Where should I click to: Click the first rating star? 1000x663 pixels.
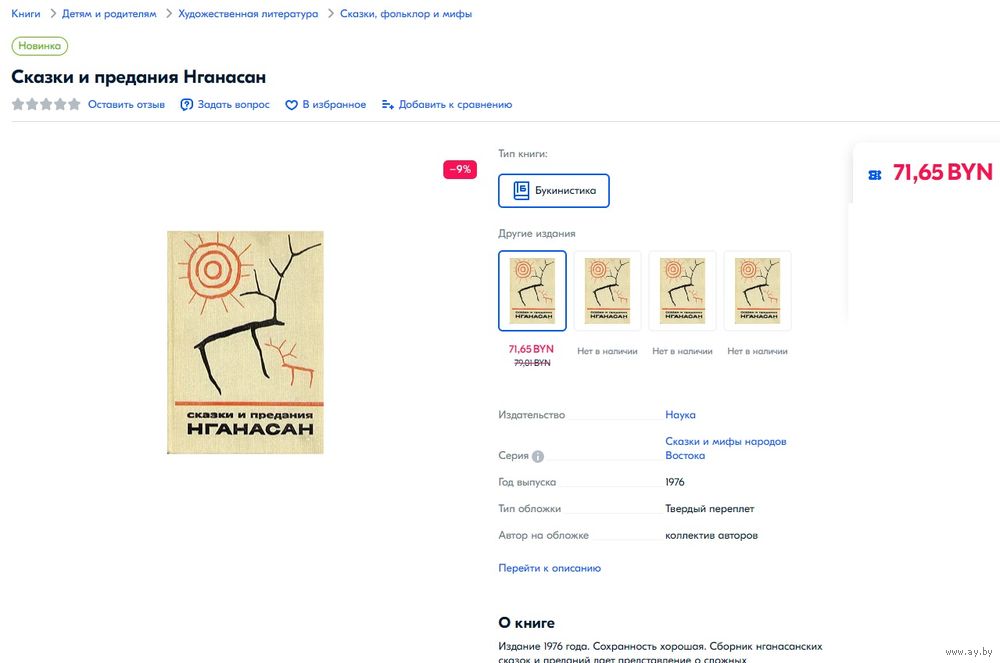tap(18, 104)
